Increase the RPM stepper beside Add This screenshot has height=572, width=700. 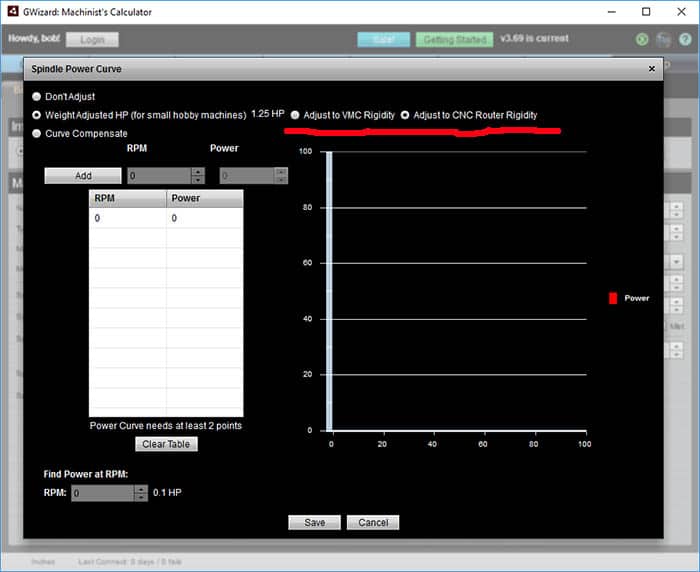[198, 171]
